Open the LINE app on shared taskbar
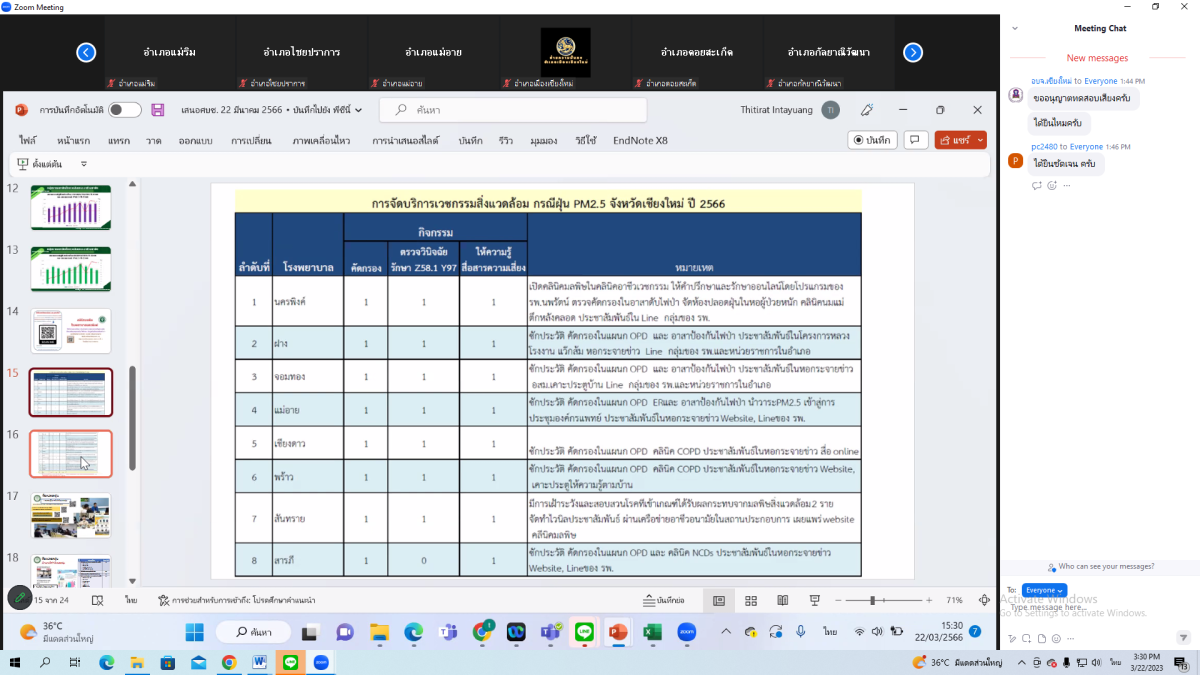This screenshot has height=675, width=1200. pos(584,632)
